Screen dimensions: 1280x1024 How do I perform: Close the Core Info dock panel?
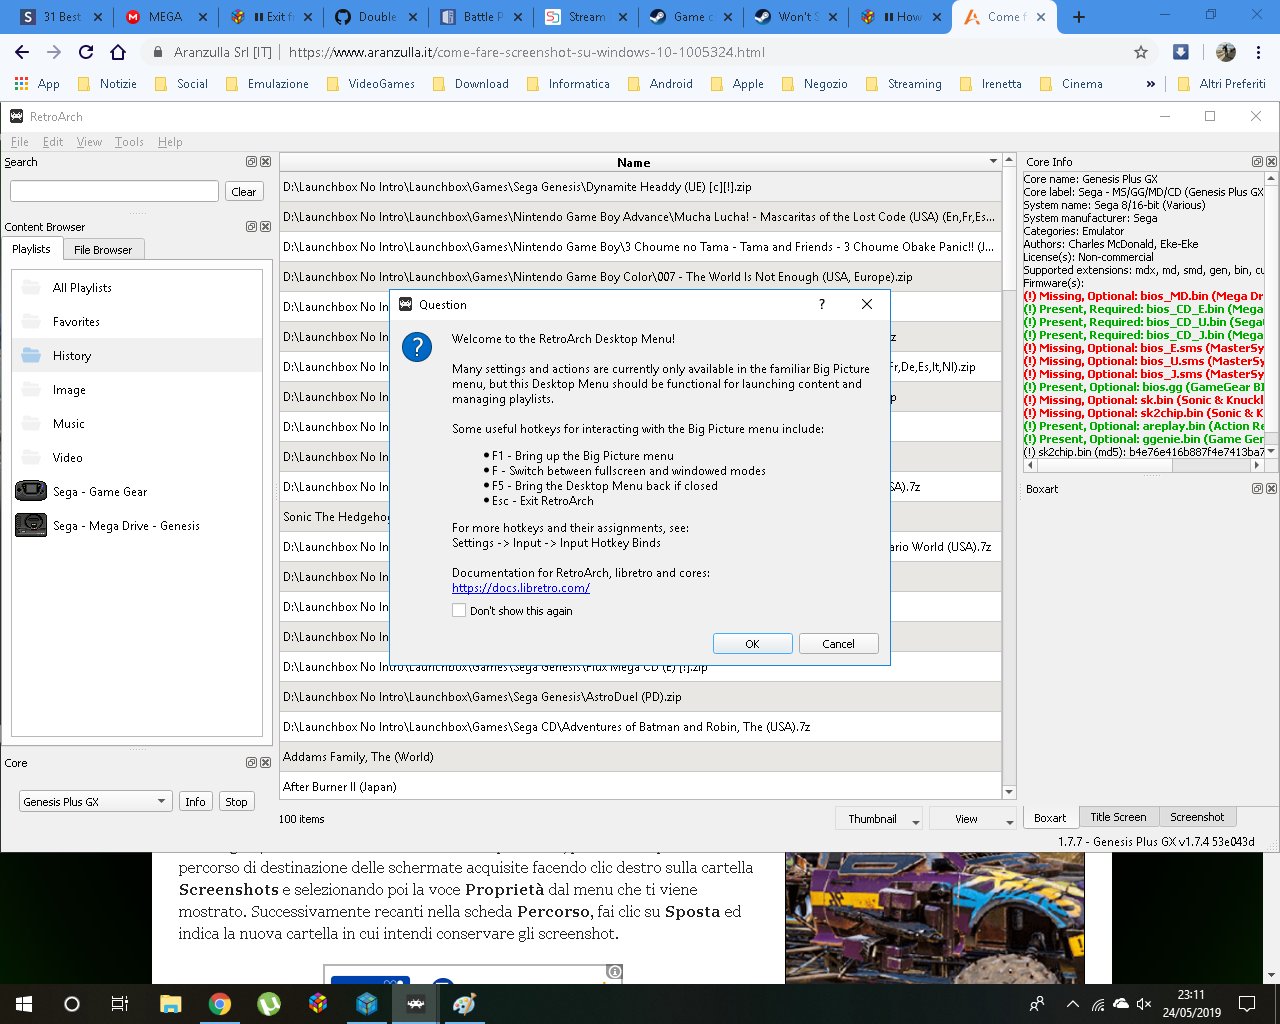point(1271,161)
